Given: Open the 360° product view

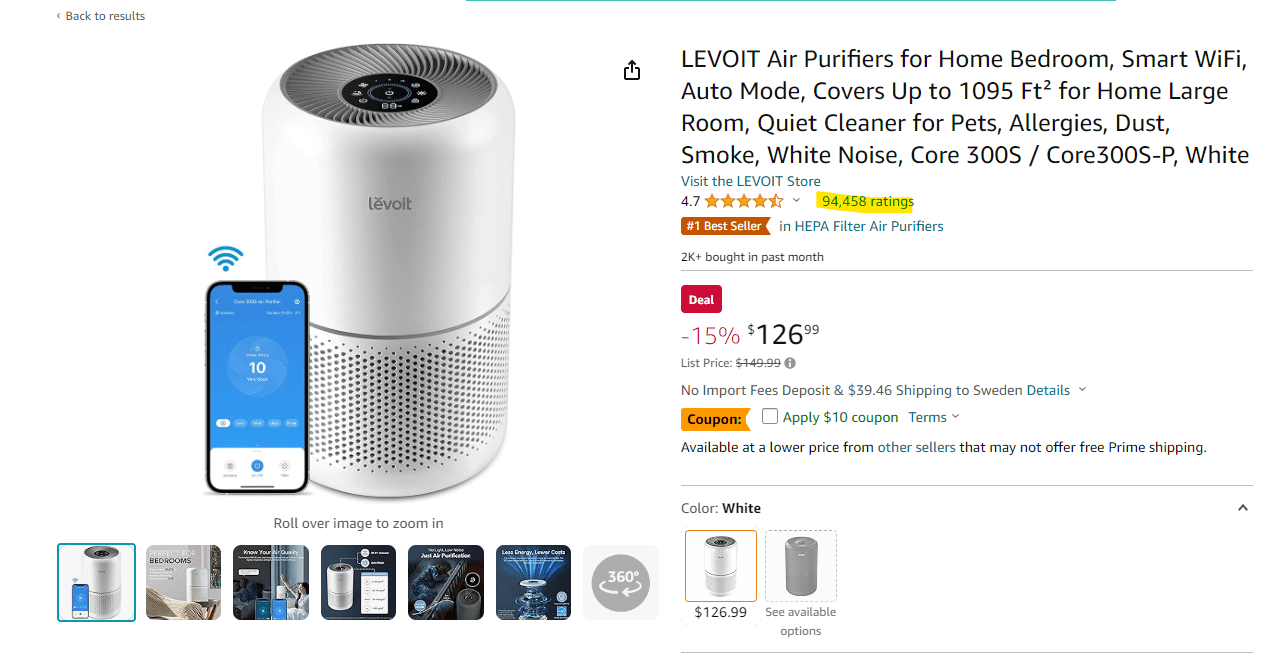Looking at the screenshot, I should pyautogui.click(x=620, y=582).
